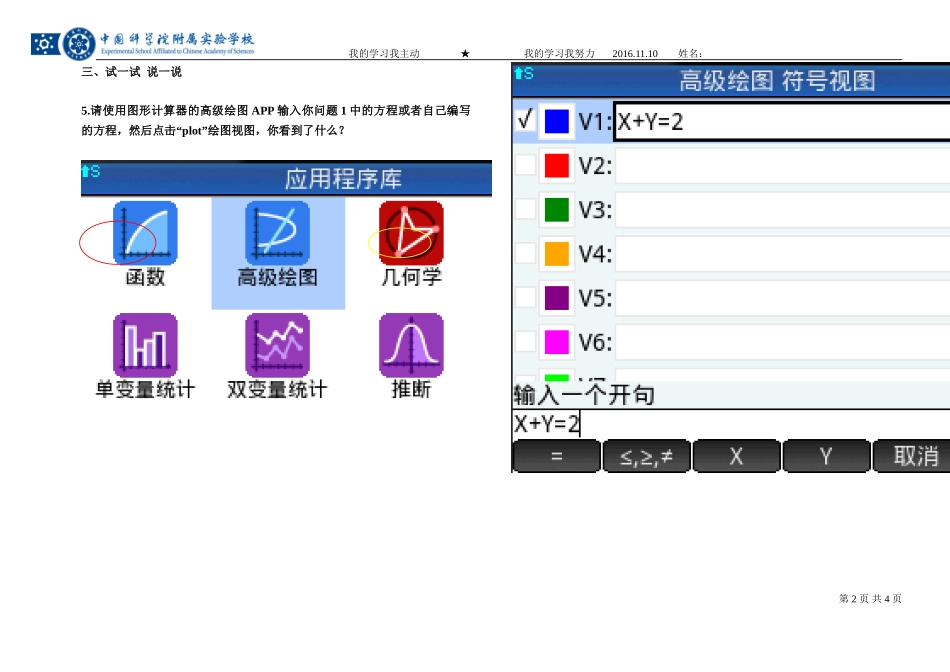
Task: Uncheck the V1 equation checkbox
Action: [x=525, y=120]
